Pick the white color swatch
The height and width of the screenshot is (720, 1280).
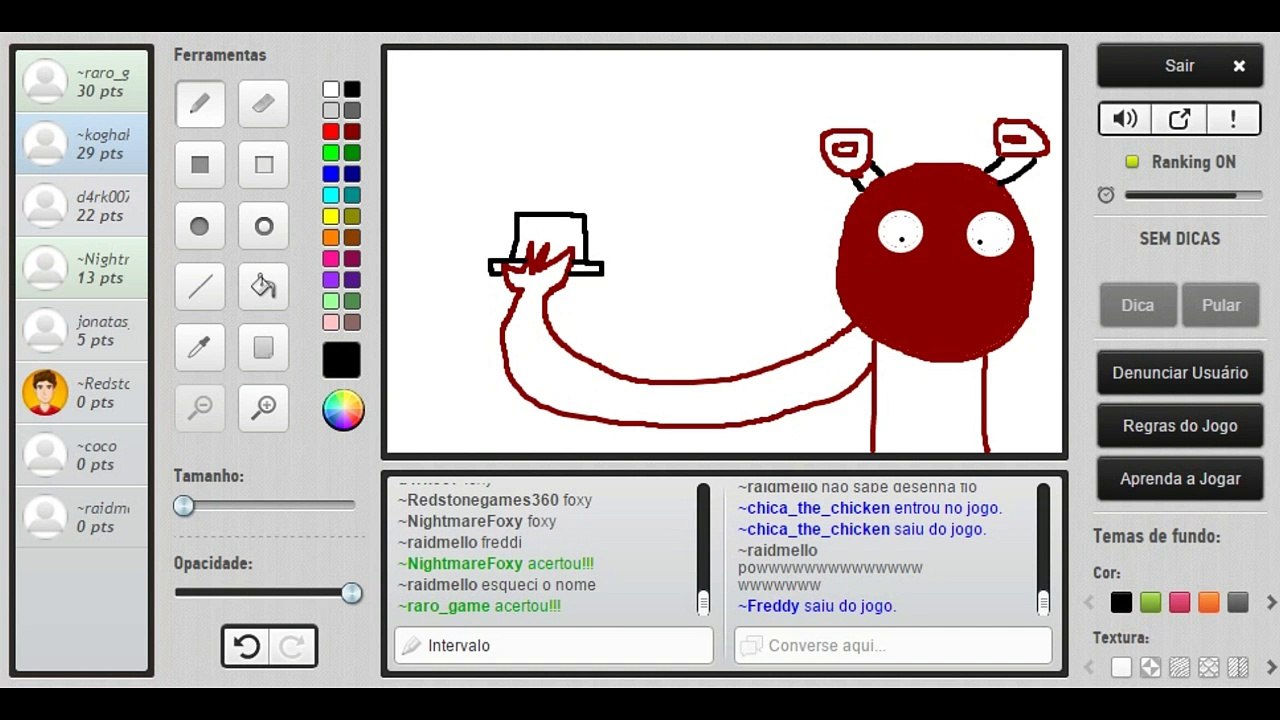click(x=331, y=89)
